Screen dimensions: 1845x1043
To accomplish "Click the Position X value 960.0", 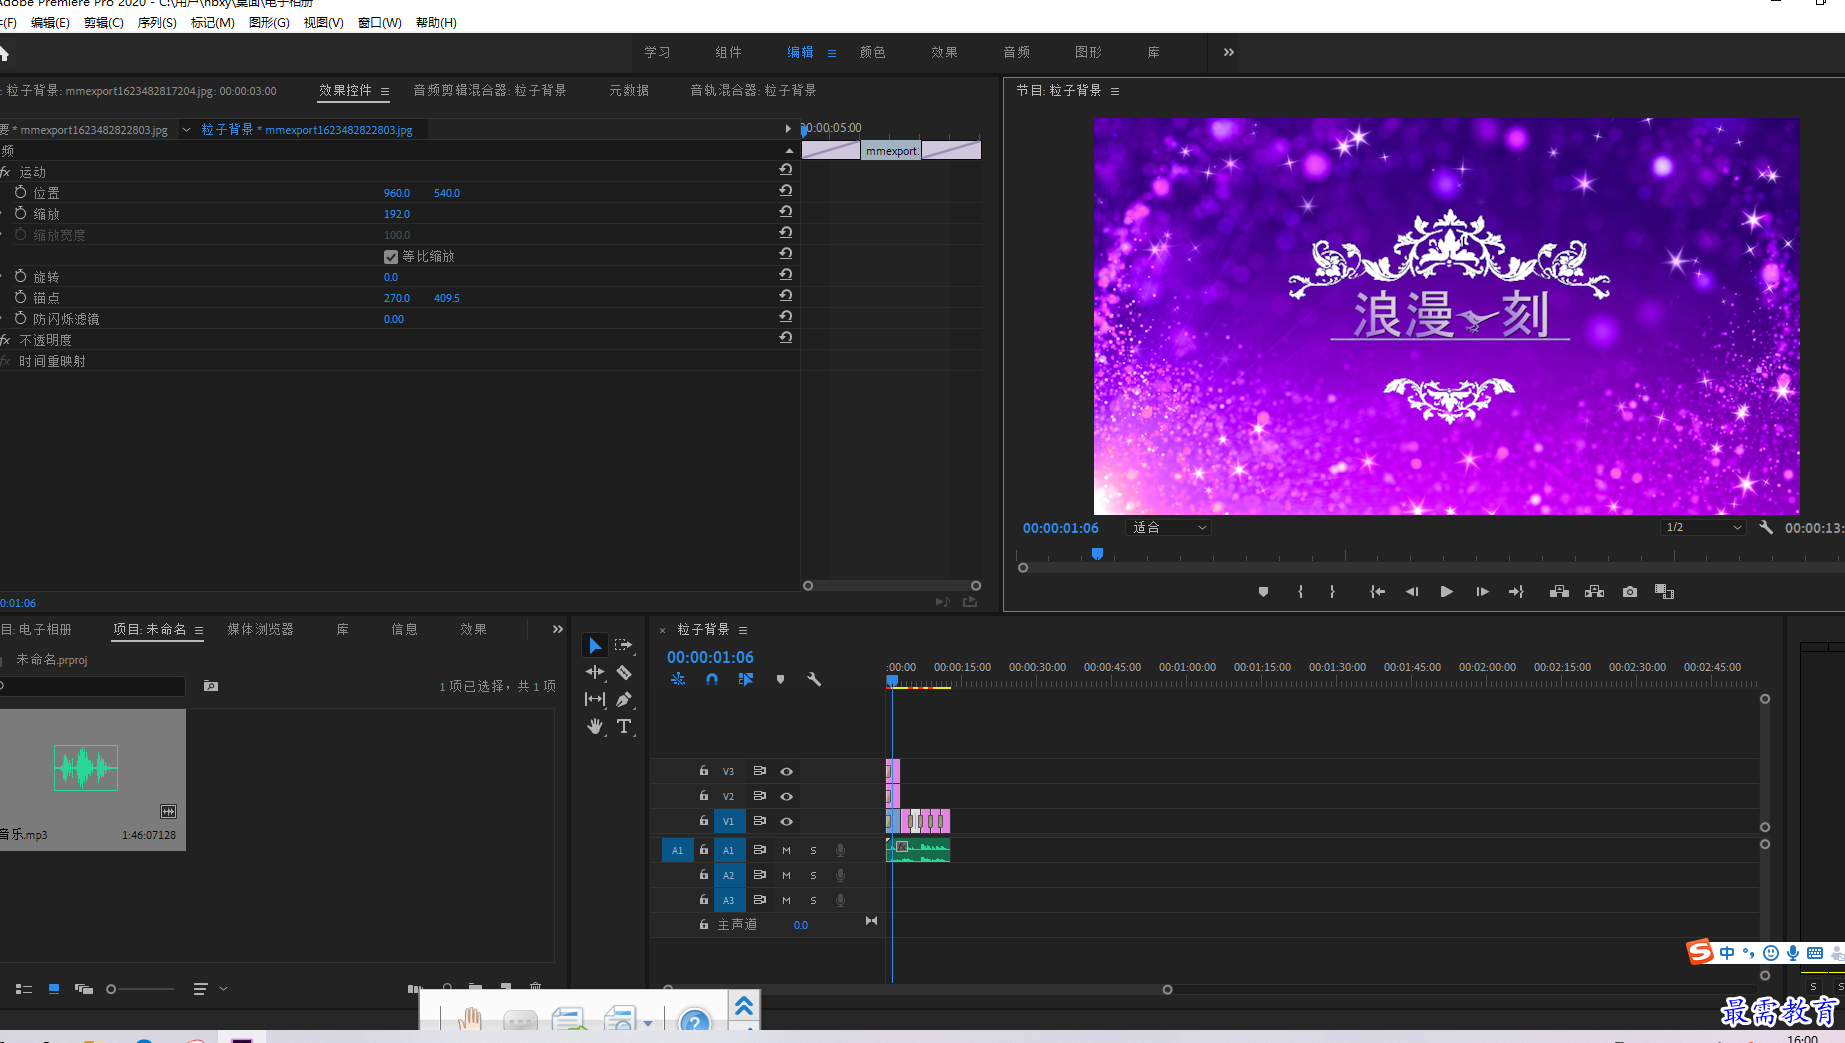I will pyautogui.click(x=397, y=193).
